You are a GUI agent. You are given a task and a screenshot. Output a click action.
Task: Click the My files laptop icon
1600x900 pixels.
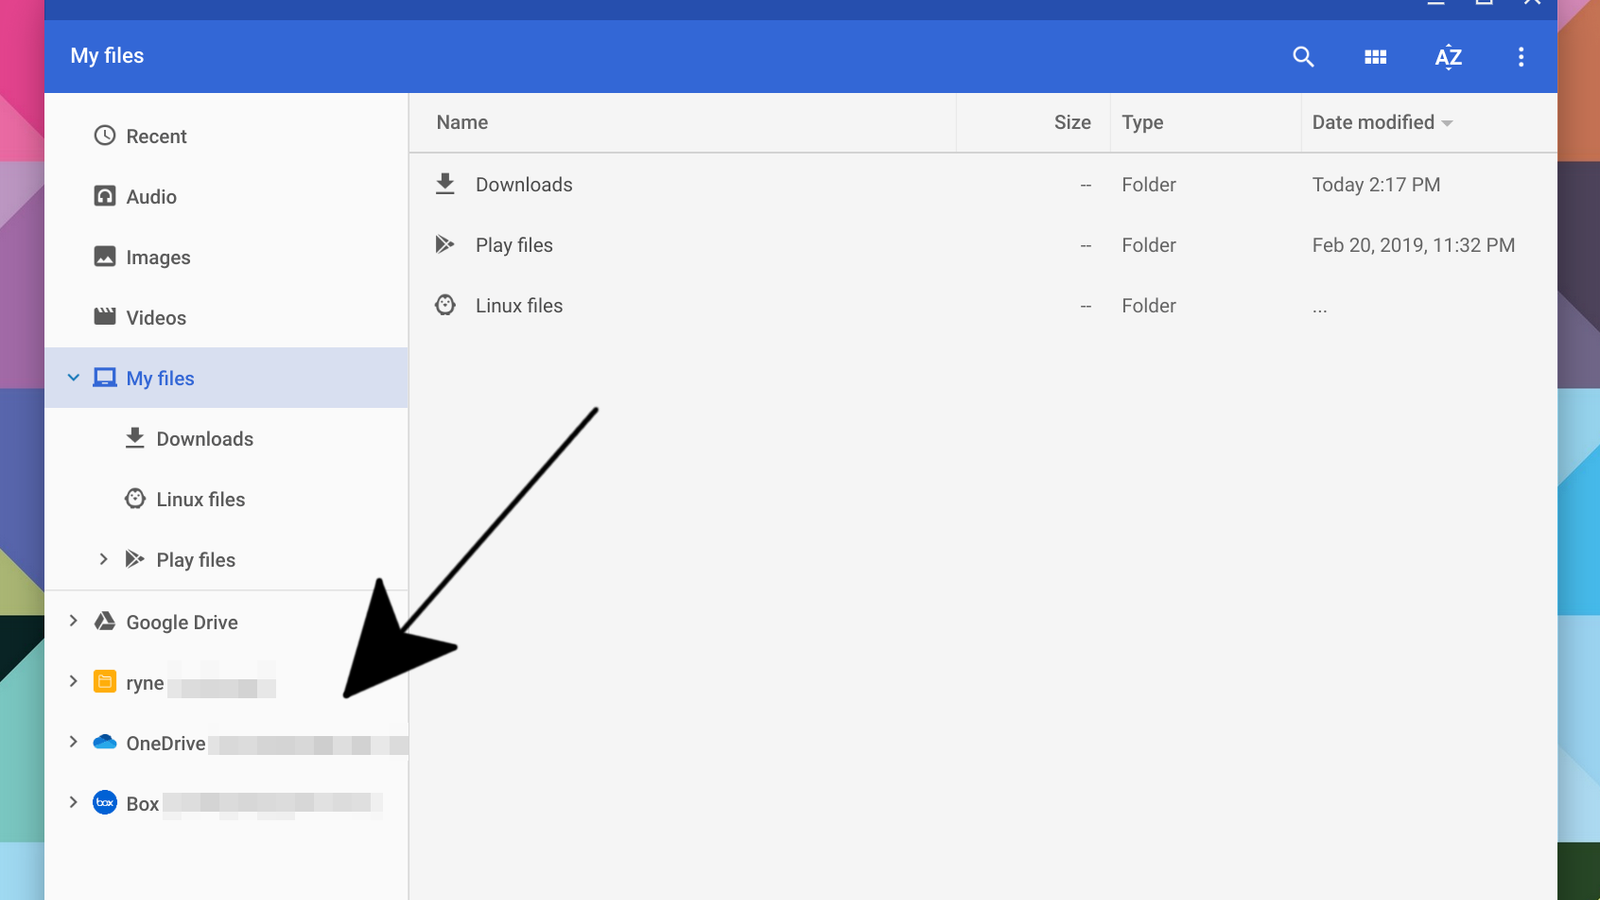[105, 378]
